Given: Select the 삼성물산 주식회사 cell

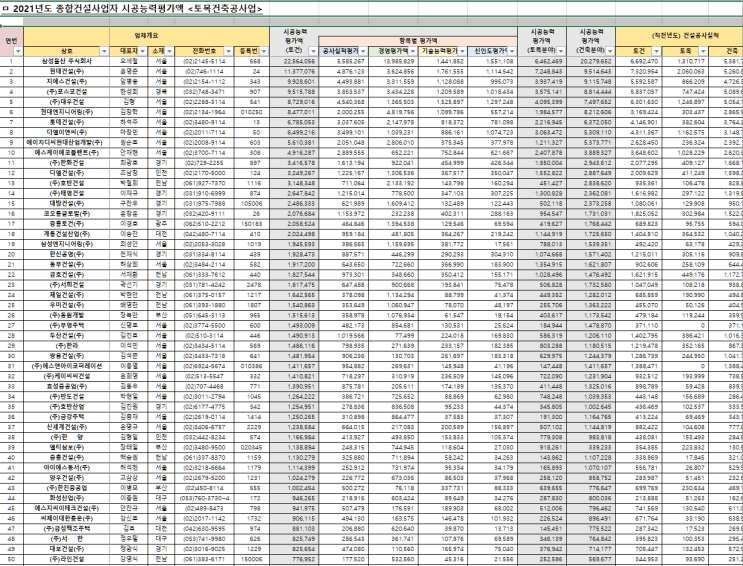Looking at the screenshot, I should 66,61.
